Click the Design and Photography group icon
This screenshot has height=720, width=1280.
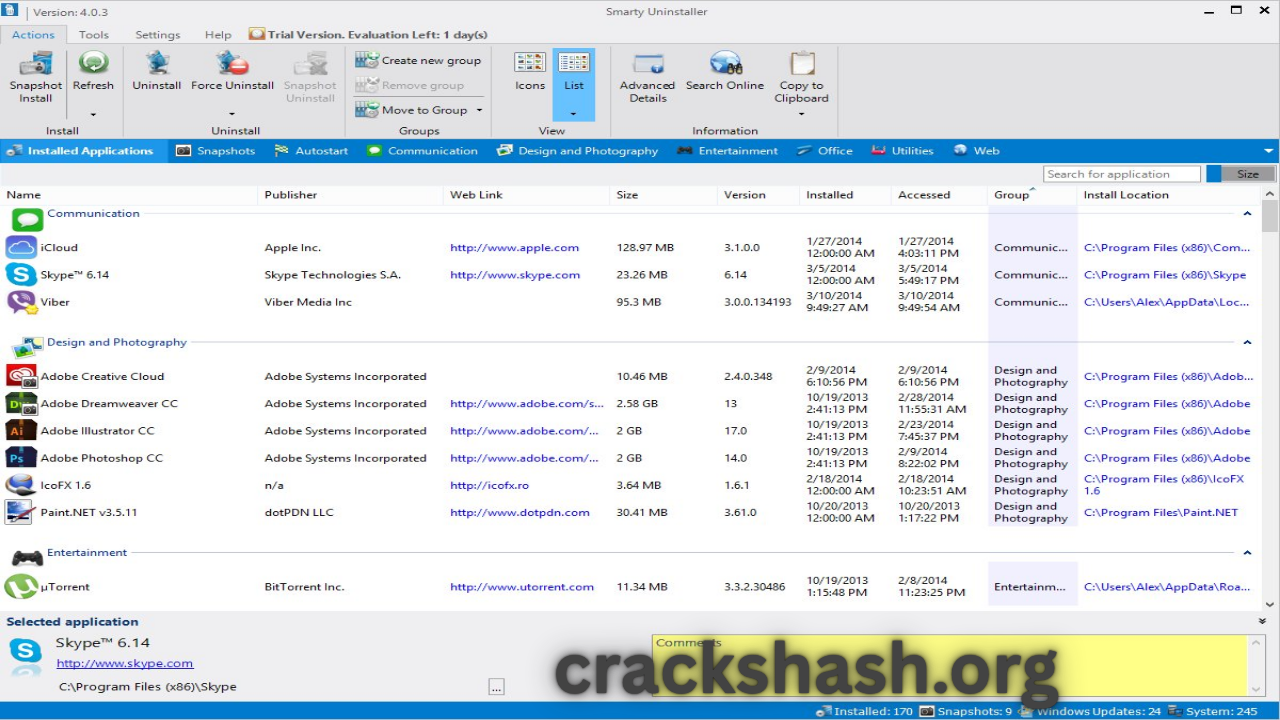[x=27, y=347]
